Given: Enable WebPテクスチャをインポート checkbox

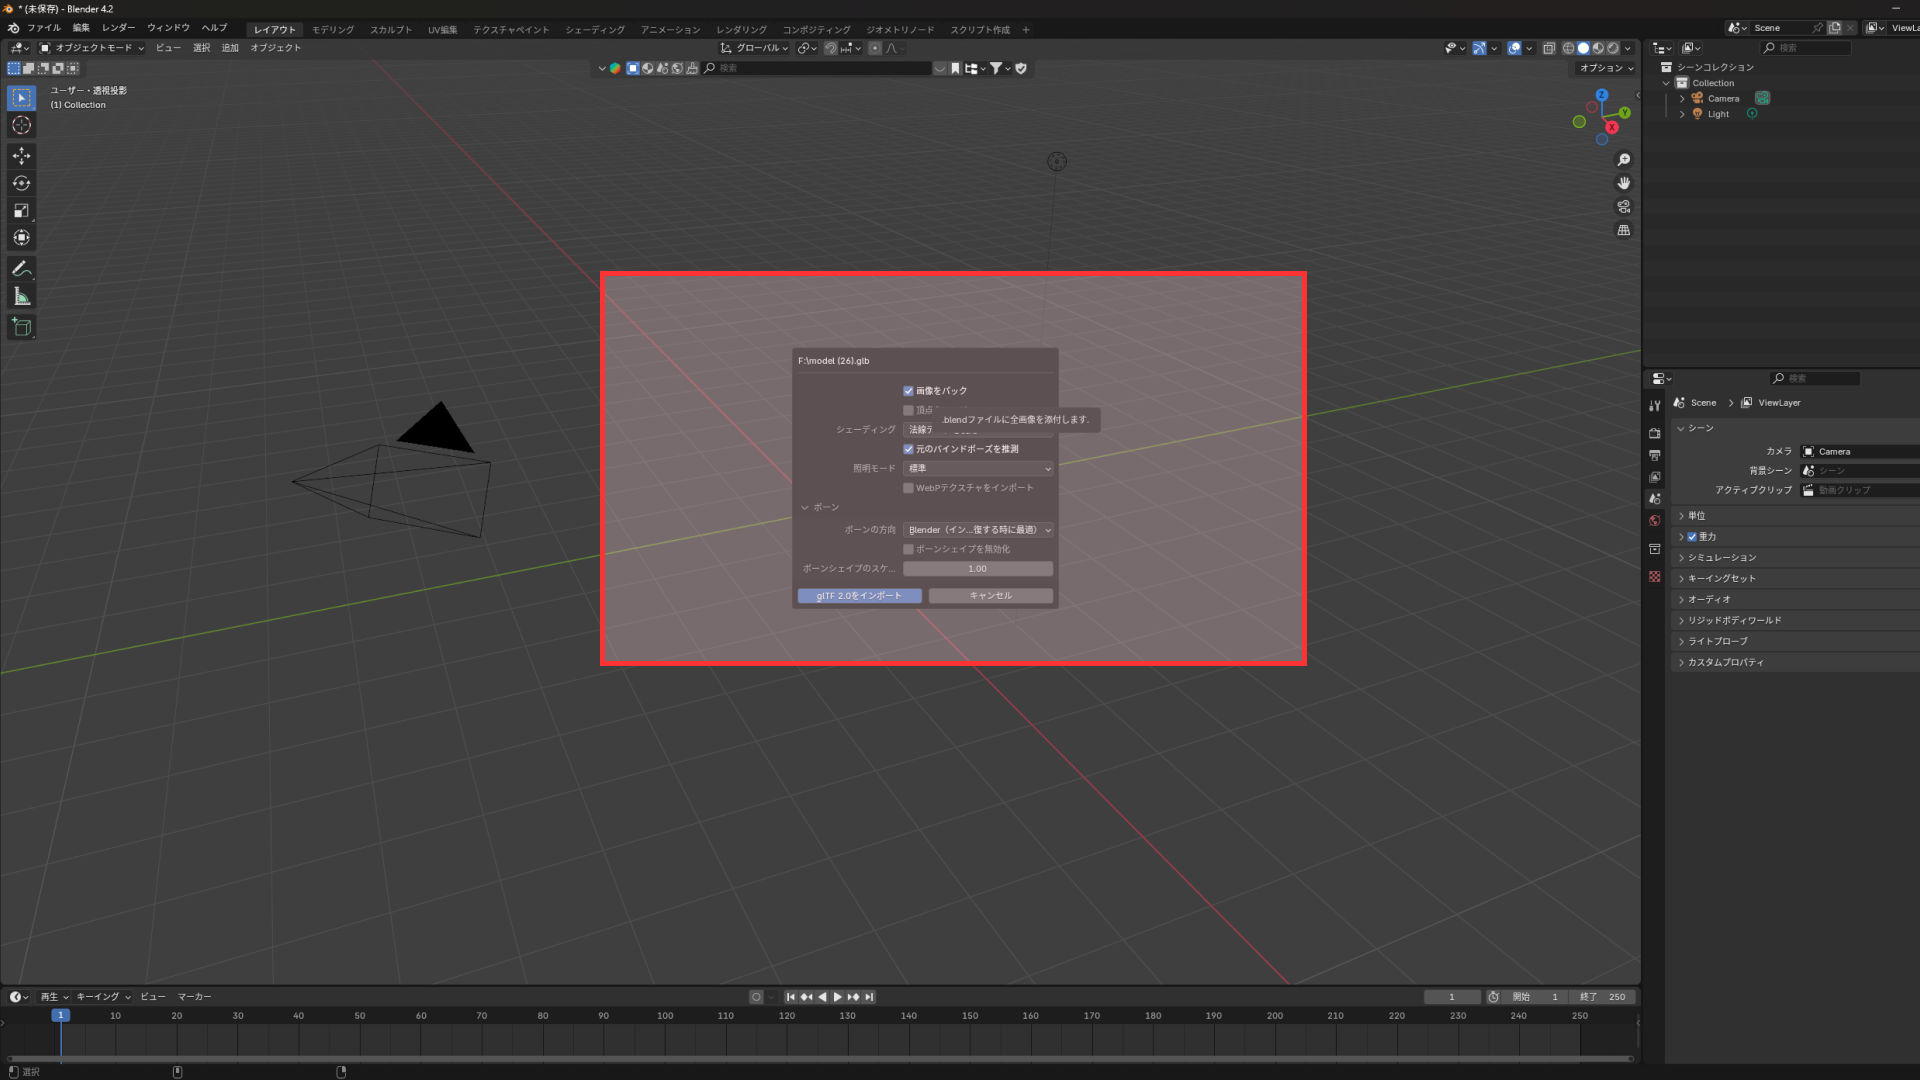Looking at the screenshot, I should (x=908, y=488).
